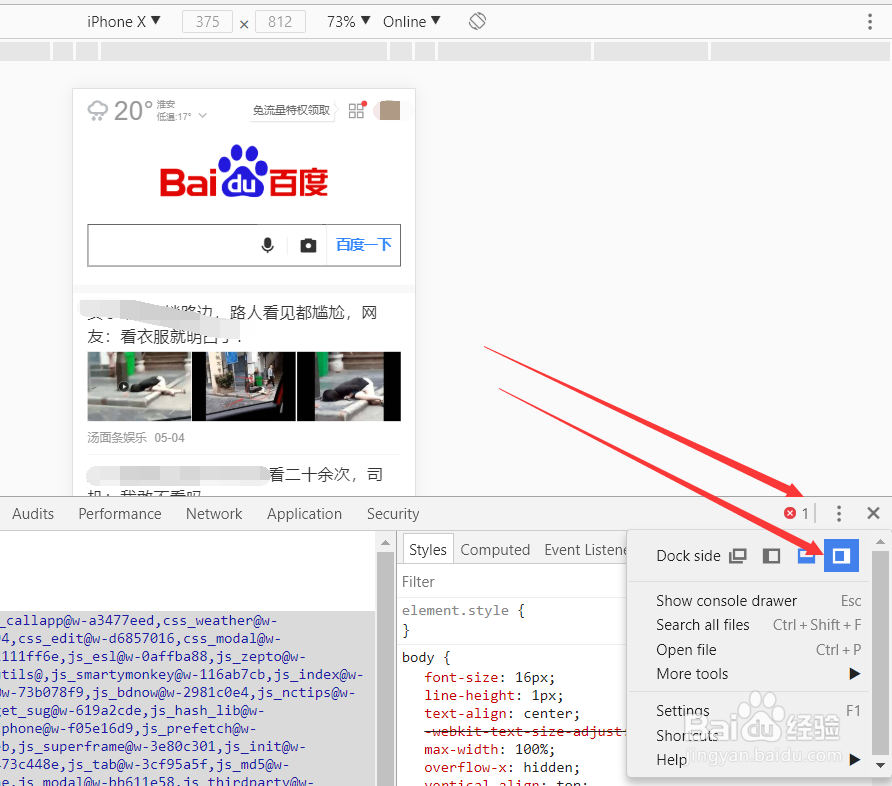Dock DevTools to the right
Image resolution: width=892 pixels, height=786 pixels.
click(841, 555)
